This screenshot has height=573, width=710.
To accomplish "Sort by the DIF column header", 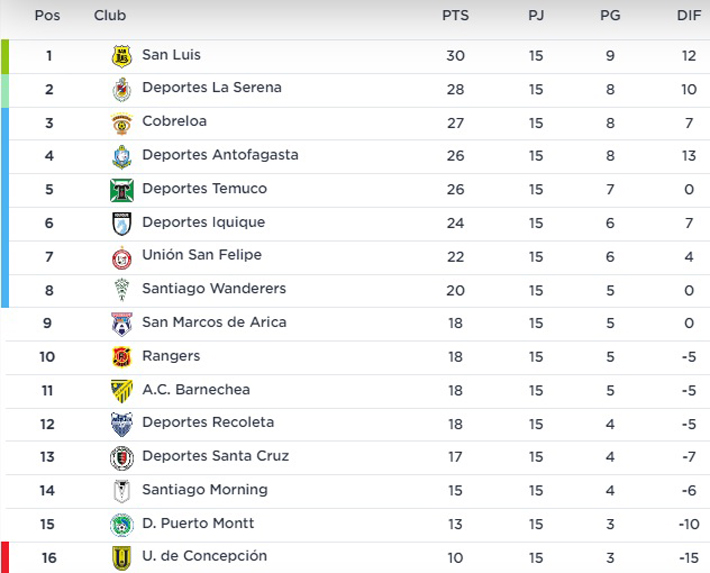I will point(689,16).
